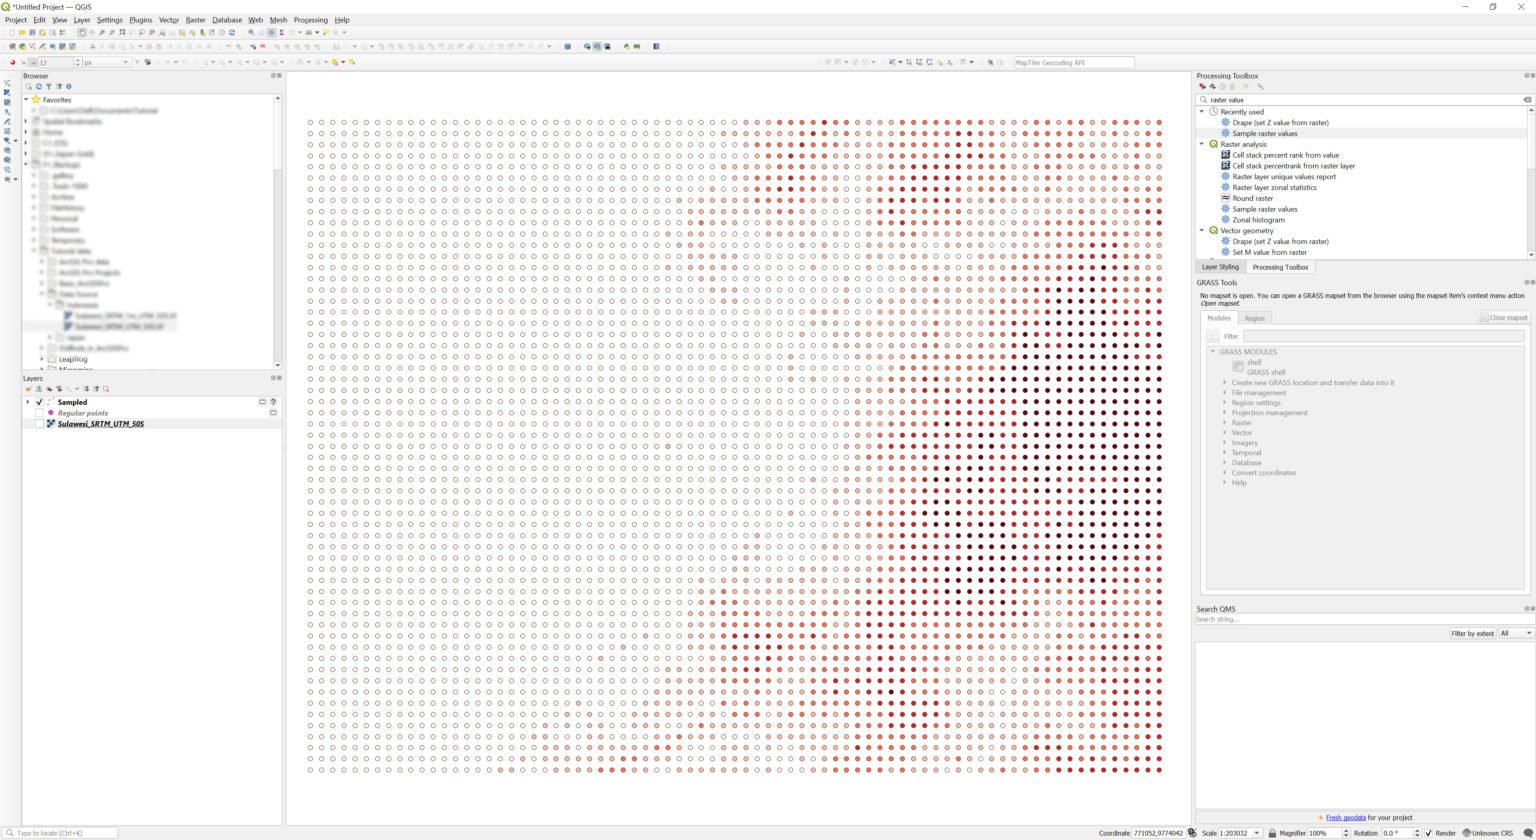Clear the raster value search field
1536x840 pixels.
1527,100
